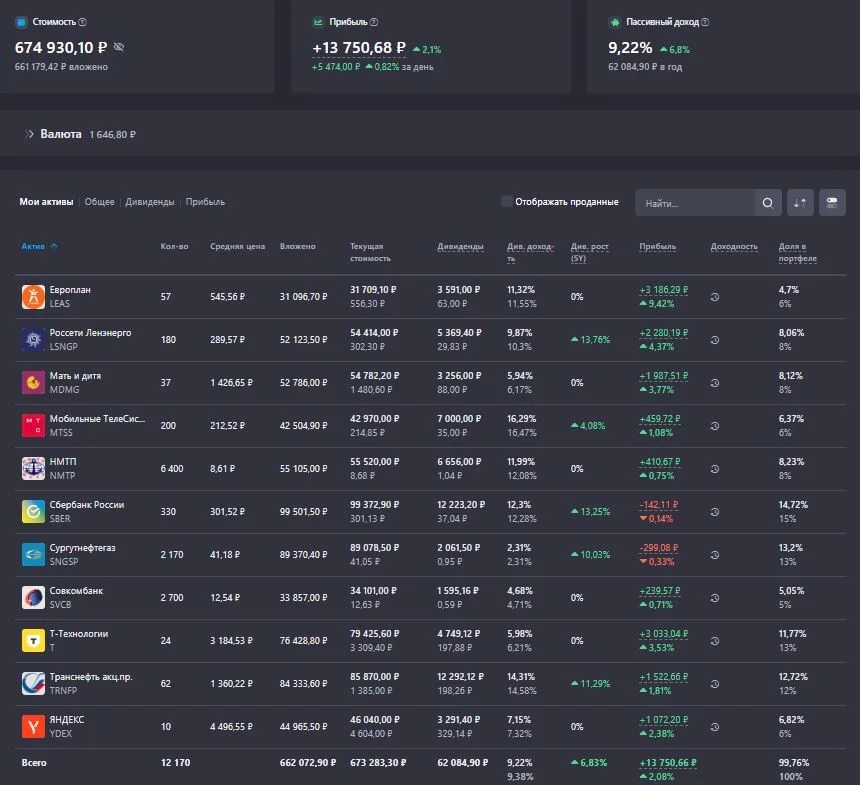Click the Найти search field
The width and height of the screenshot is (860, 785).
coord(695,203)
